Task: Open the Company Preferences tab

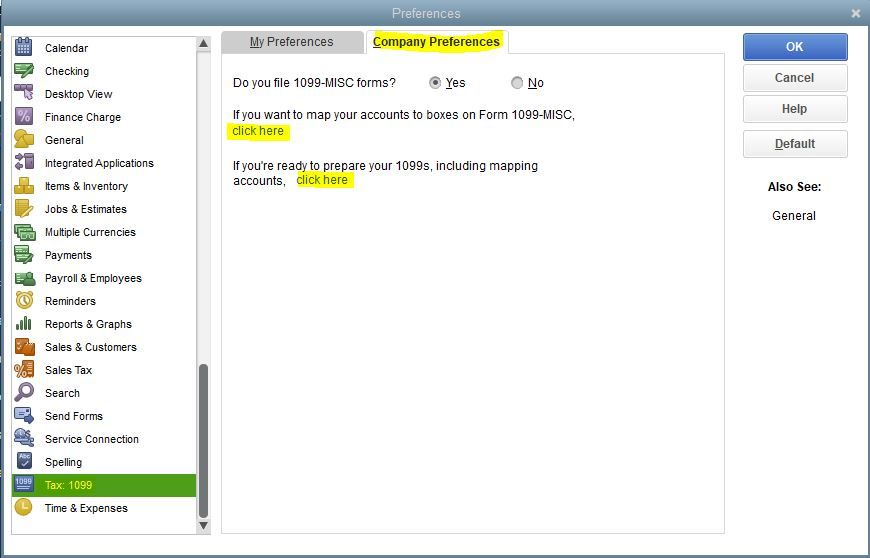Action: point(436,42)
